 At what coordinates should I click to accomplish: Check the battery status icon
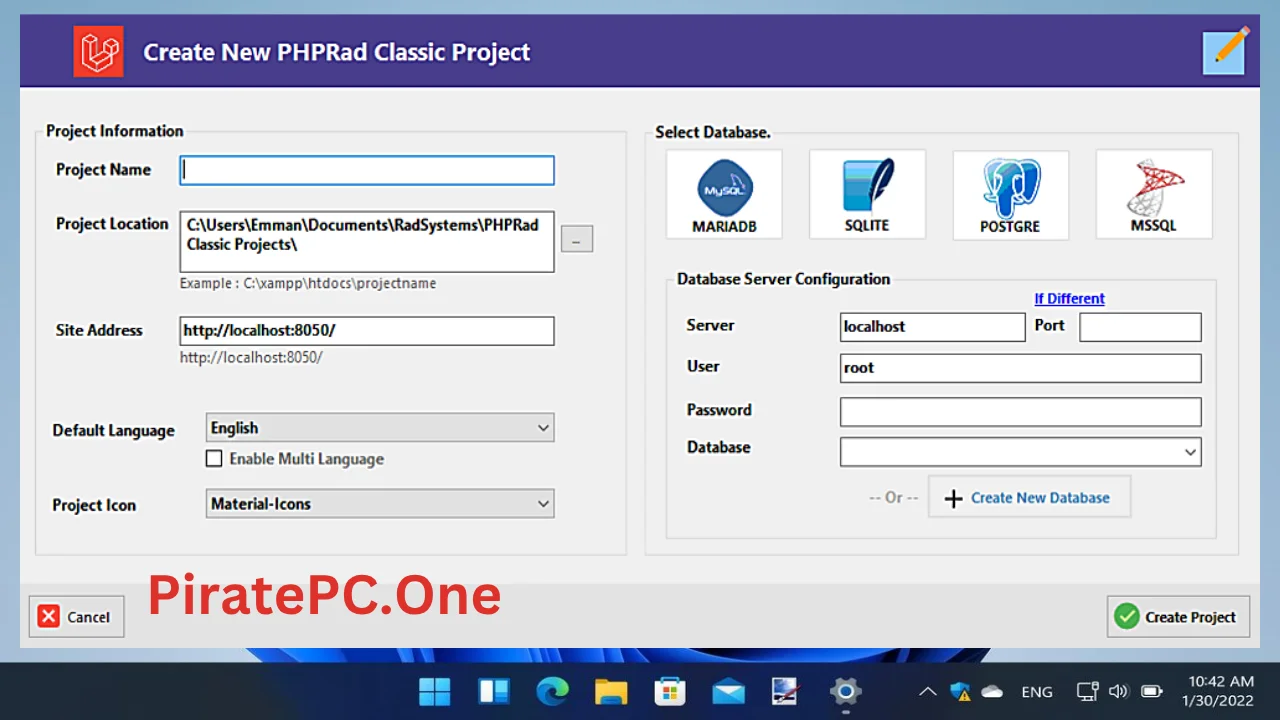coord(1152,691)
